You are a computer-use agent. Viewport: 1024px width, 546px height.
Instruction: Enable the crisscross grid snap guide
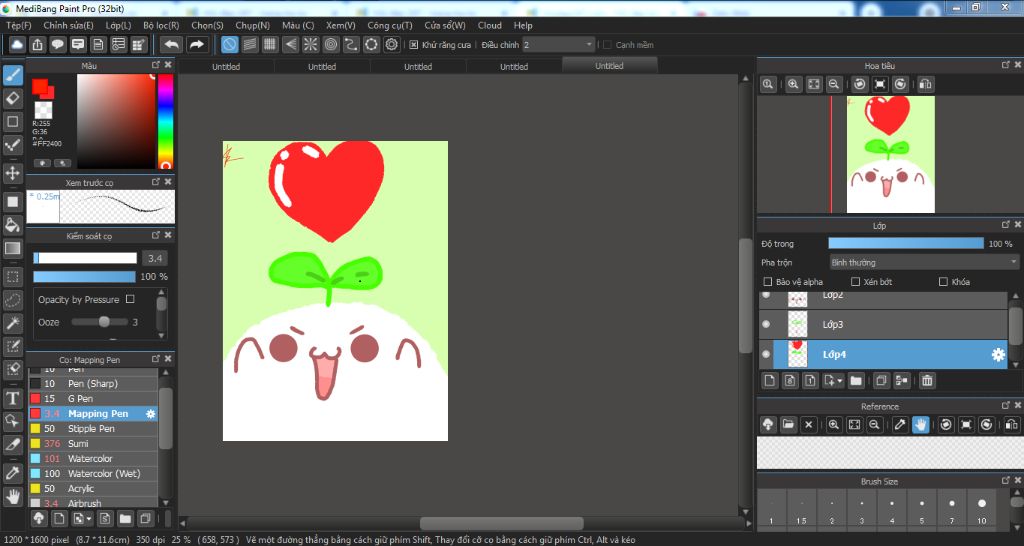[270, 44]
